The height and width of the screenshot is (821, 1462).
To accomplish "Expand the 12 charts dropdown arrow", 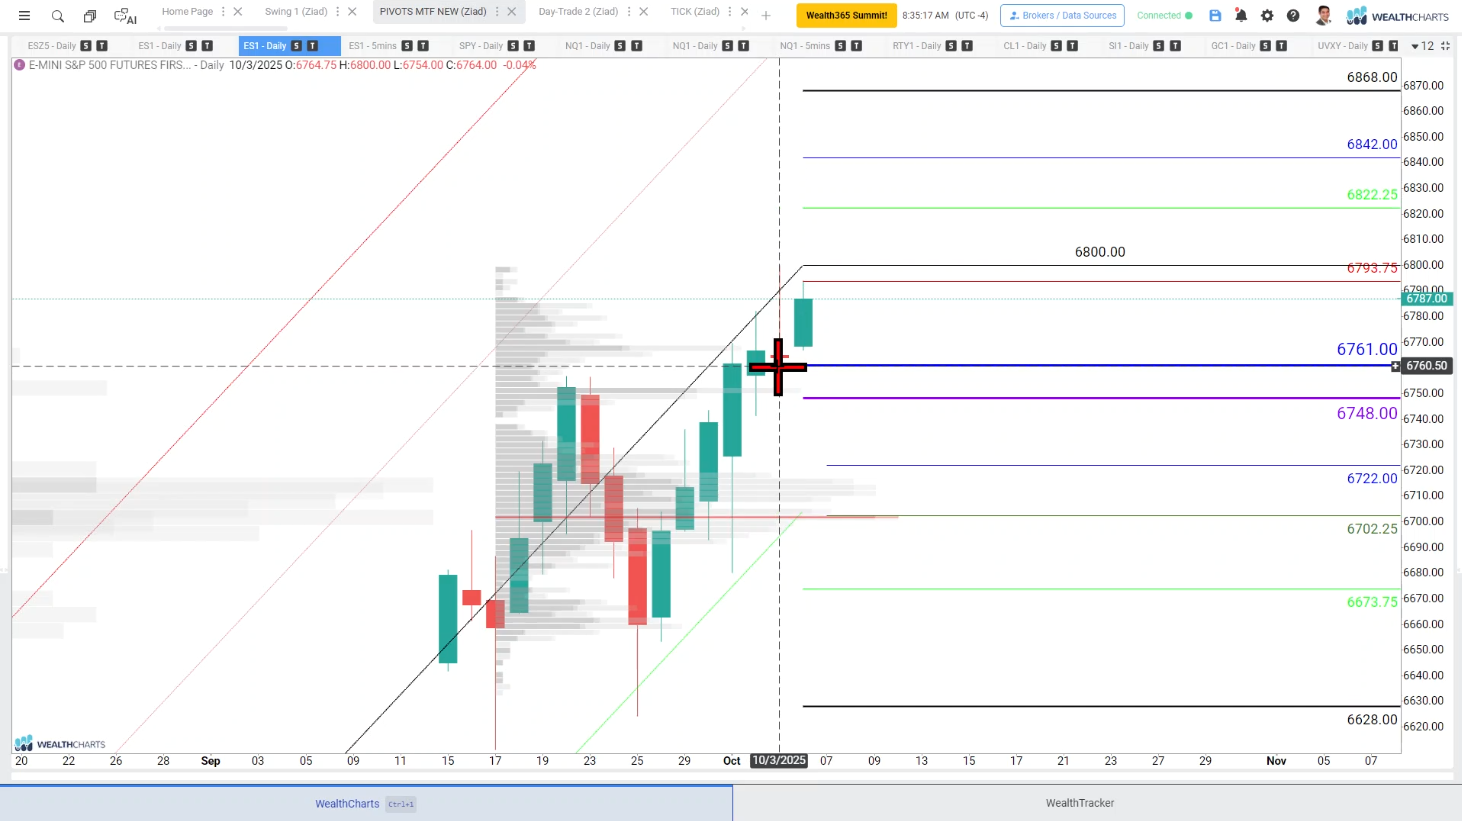I will [1415, 46].
